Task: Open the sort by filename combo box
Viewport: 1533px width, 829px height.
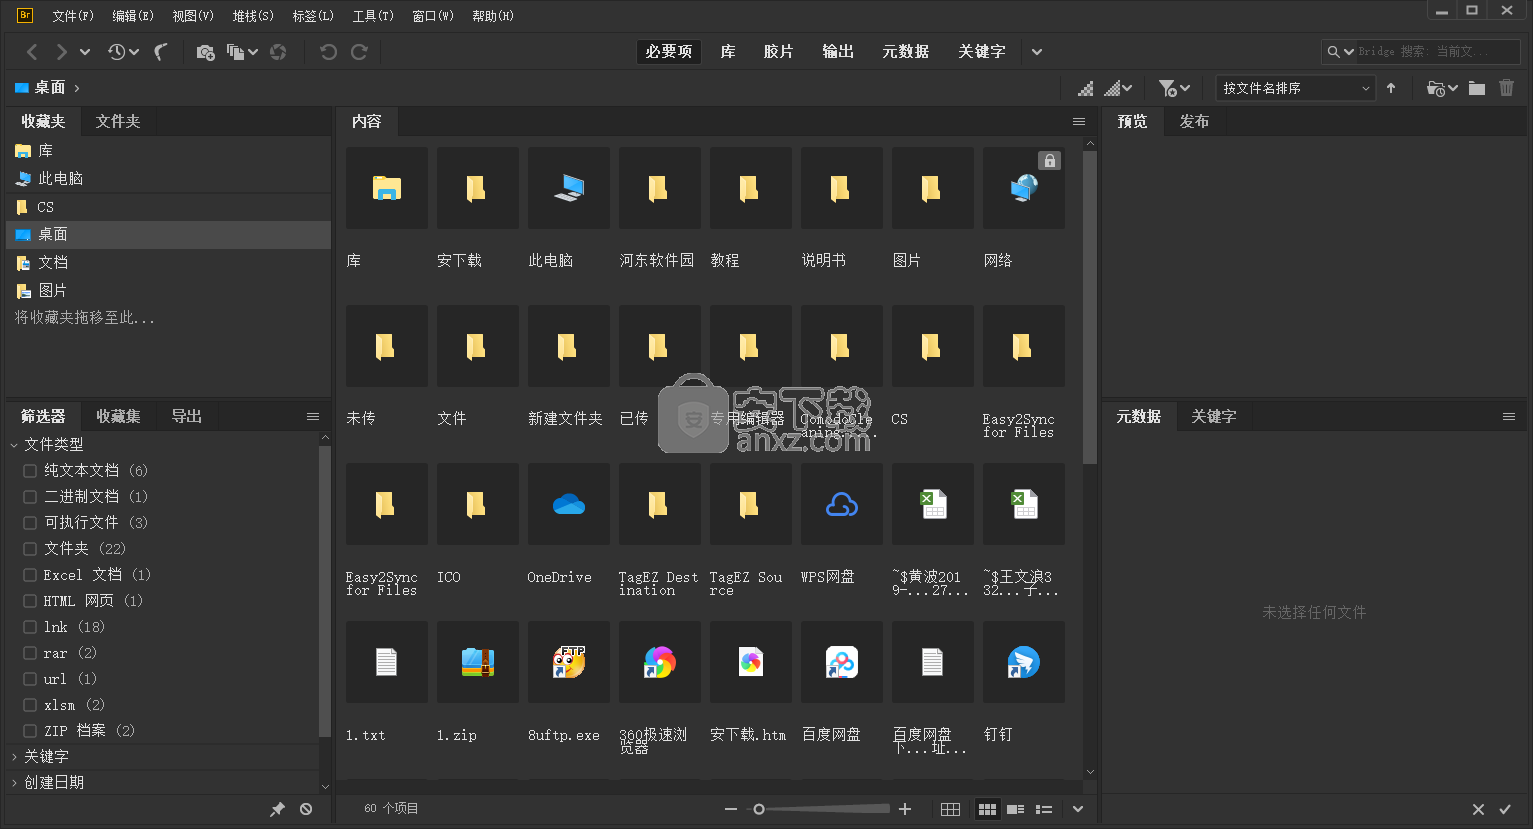Action: 1296,88
